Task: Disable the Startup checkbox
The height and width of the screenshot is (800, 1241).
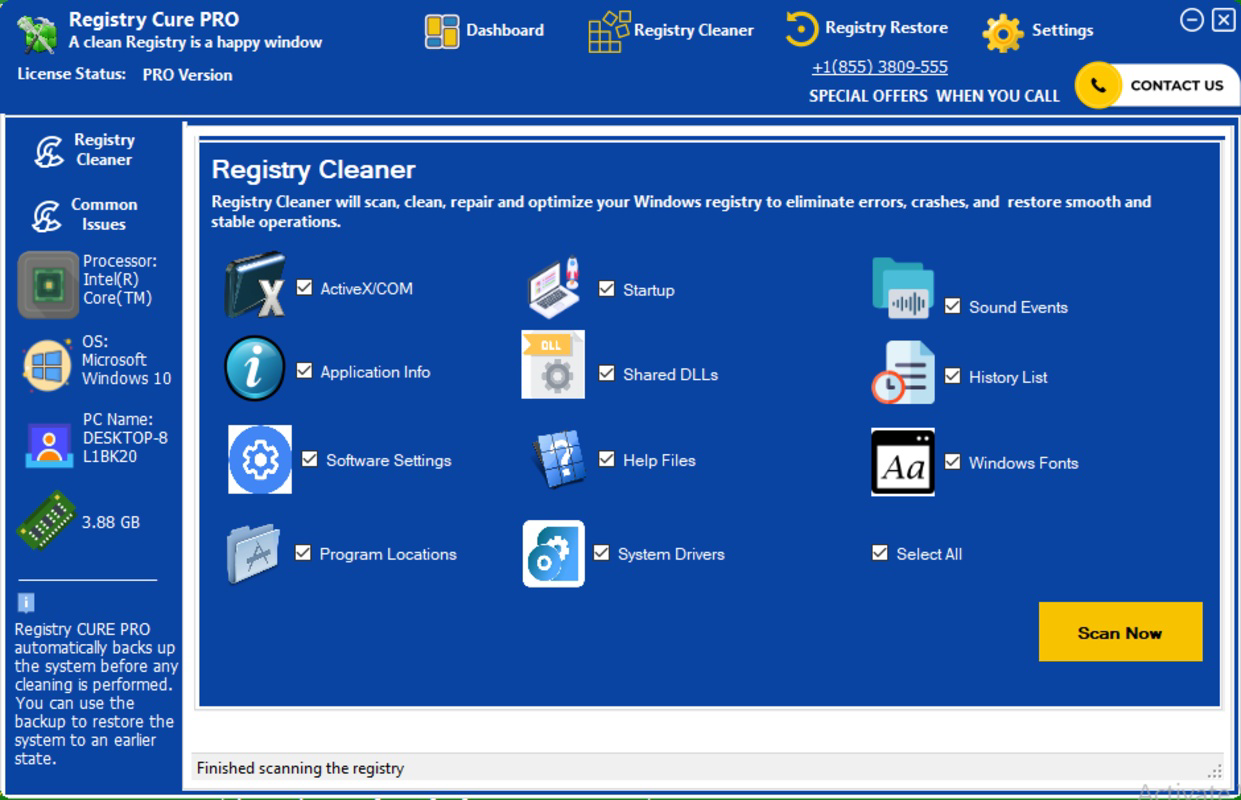Action: click(606, 289)
